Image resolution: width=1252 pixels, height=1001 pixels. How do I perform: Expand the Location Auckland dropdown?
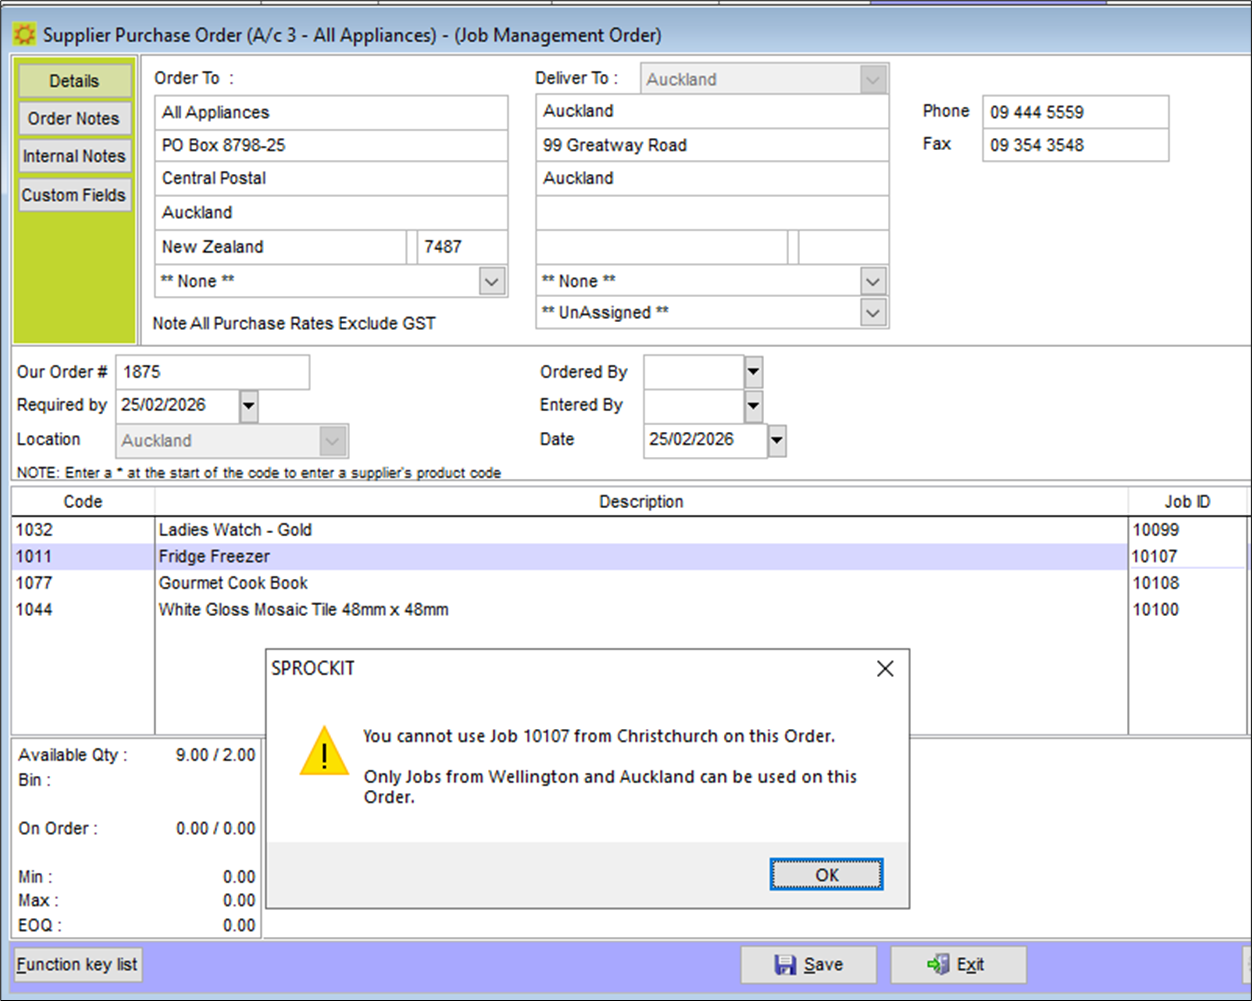point(333,440)
